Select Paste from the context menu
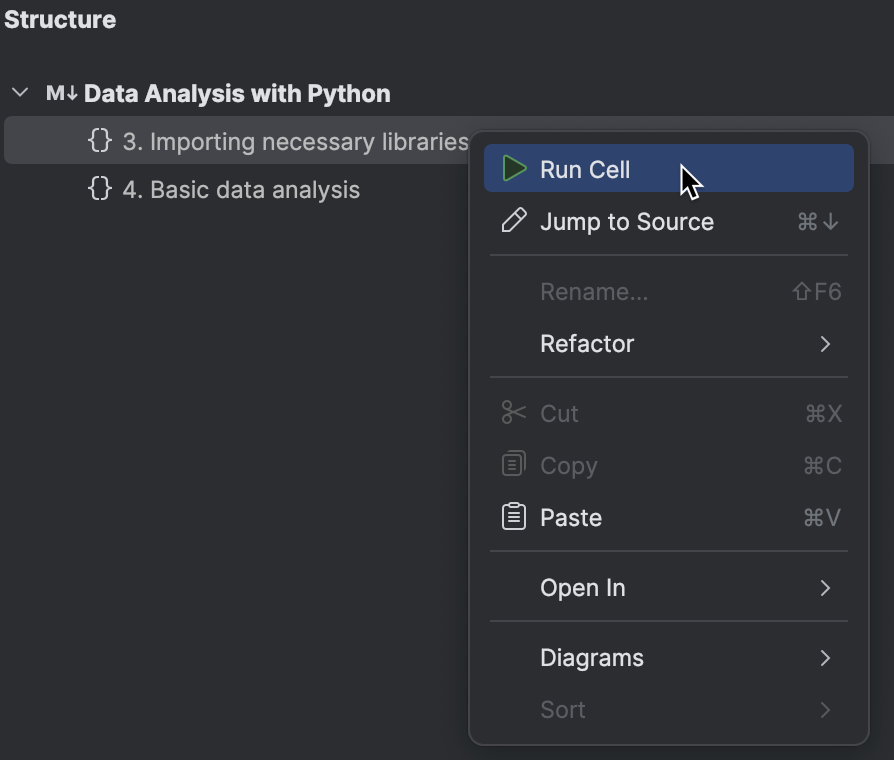 point(669,518)
